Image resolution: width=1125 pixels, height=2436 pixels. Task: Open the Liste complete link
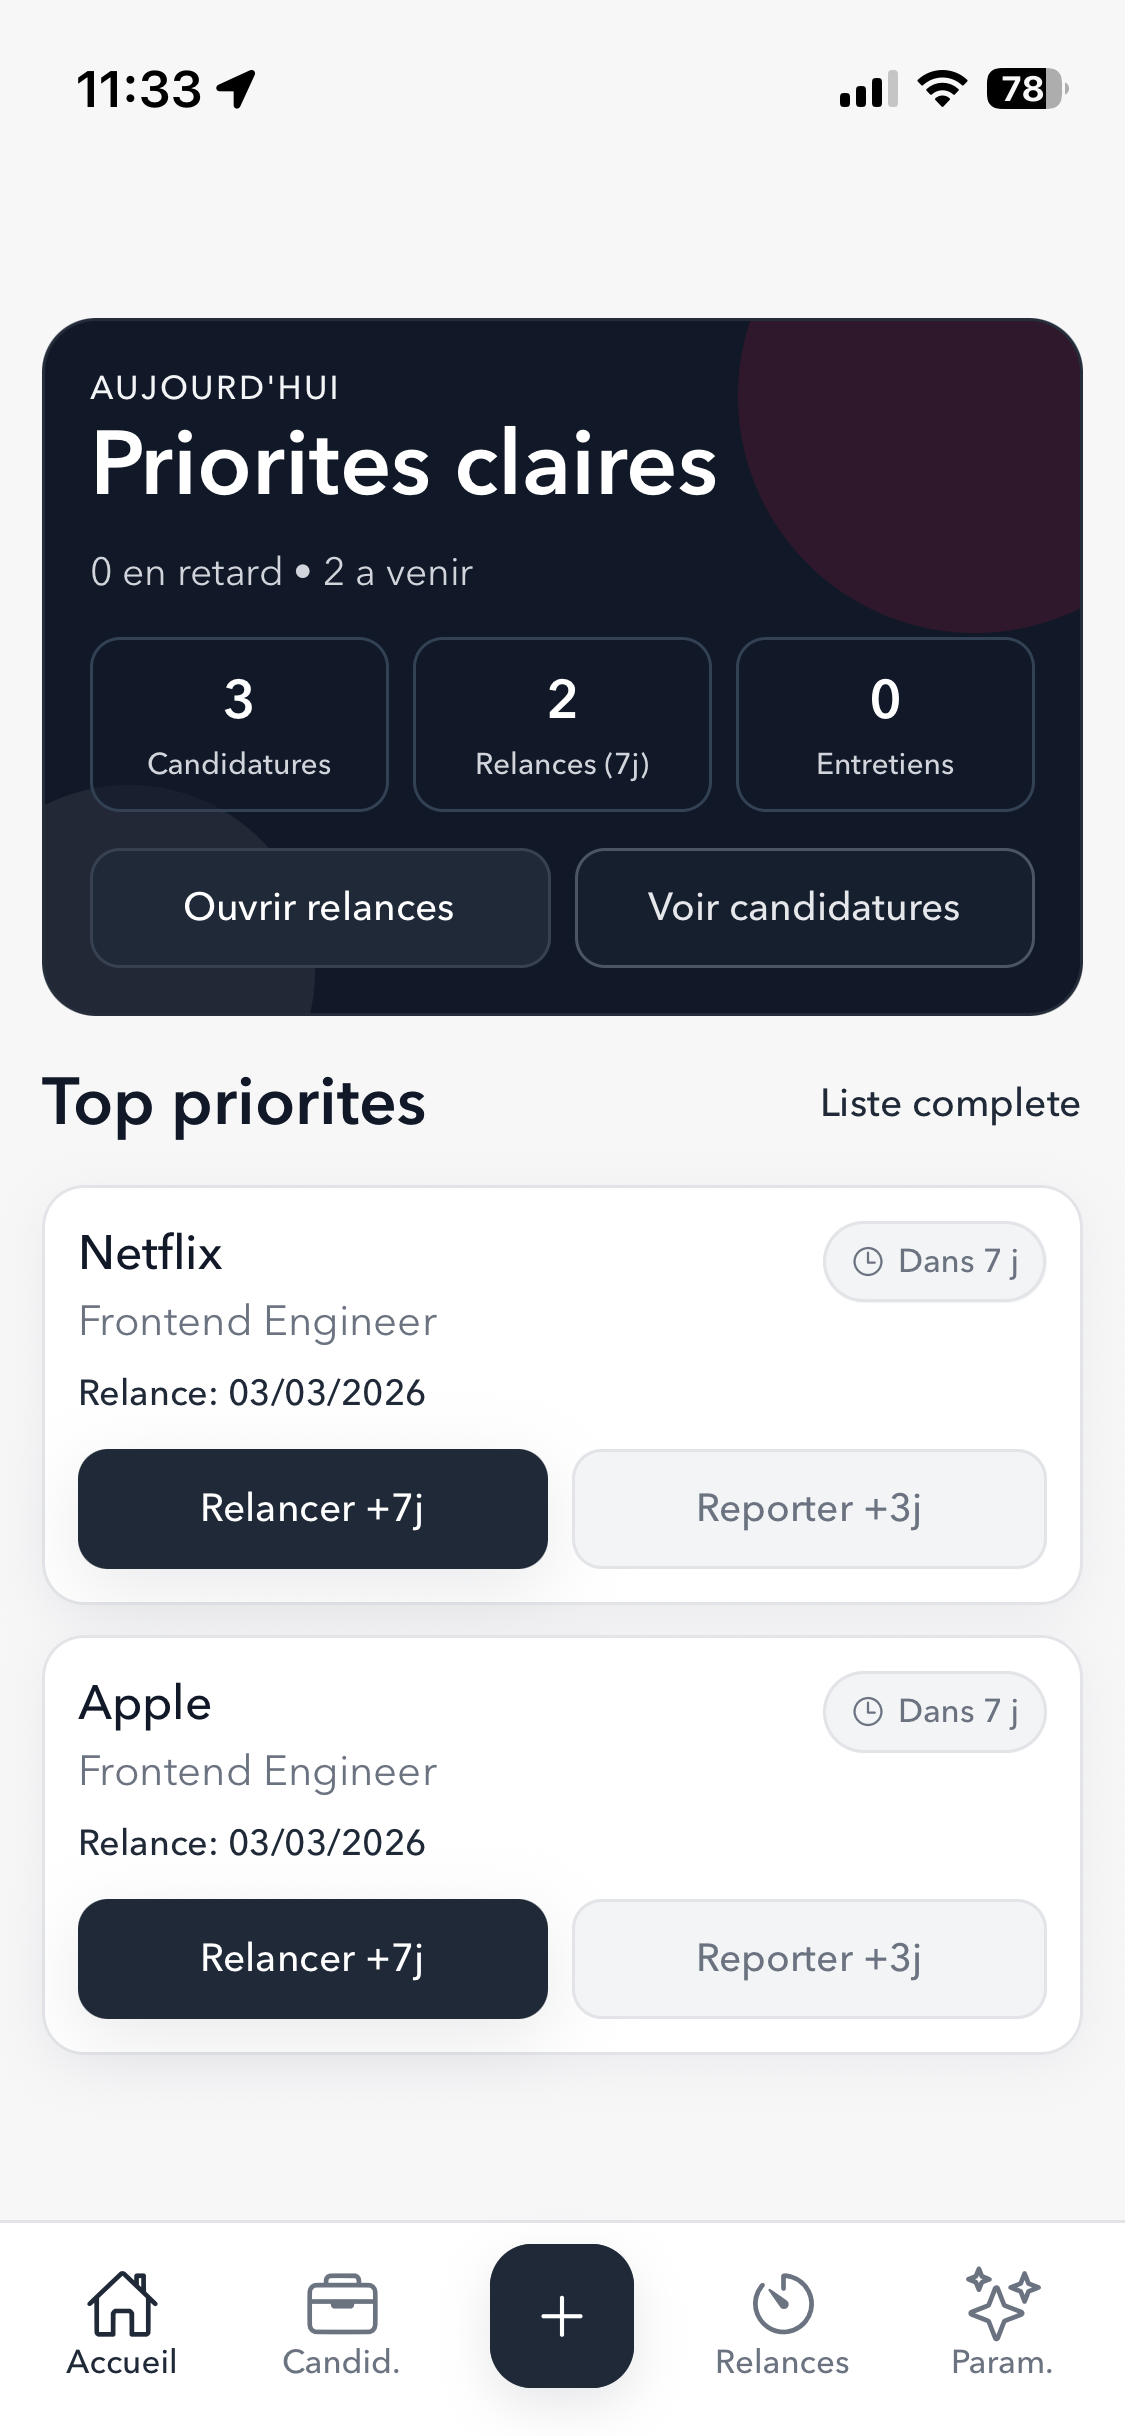pyautogui.click(x=950, y=1103)
